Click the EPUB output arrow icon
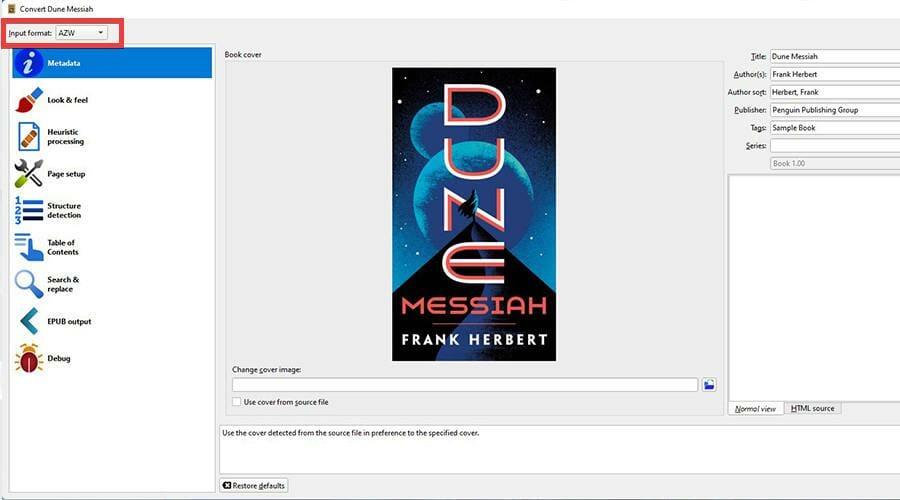The width and height of the screenshot is (900, 500). 29,321
